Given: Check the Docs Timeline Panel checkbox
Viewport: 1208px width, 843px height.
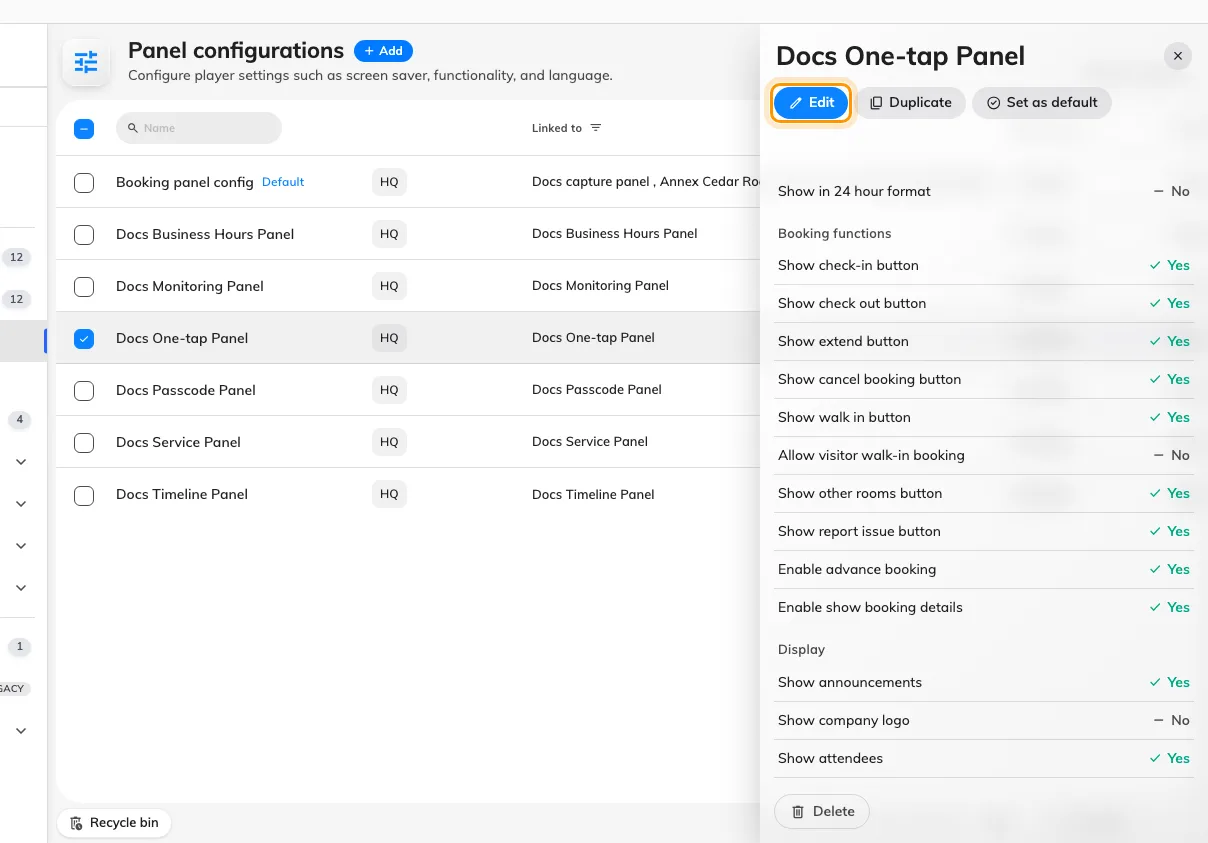Looking at the screenshot, I should point(84,494).
